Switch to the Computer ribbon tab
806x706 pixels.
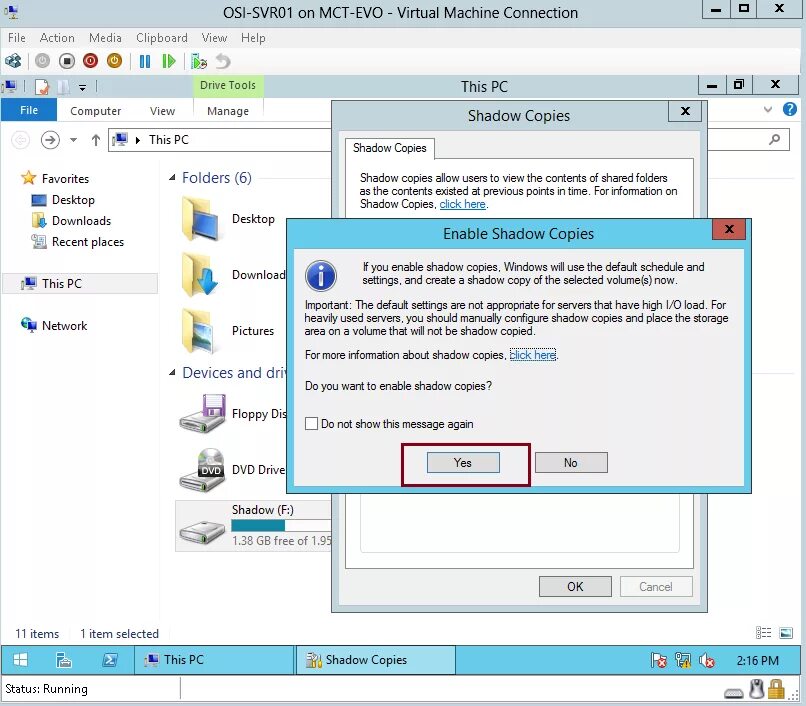96,111
